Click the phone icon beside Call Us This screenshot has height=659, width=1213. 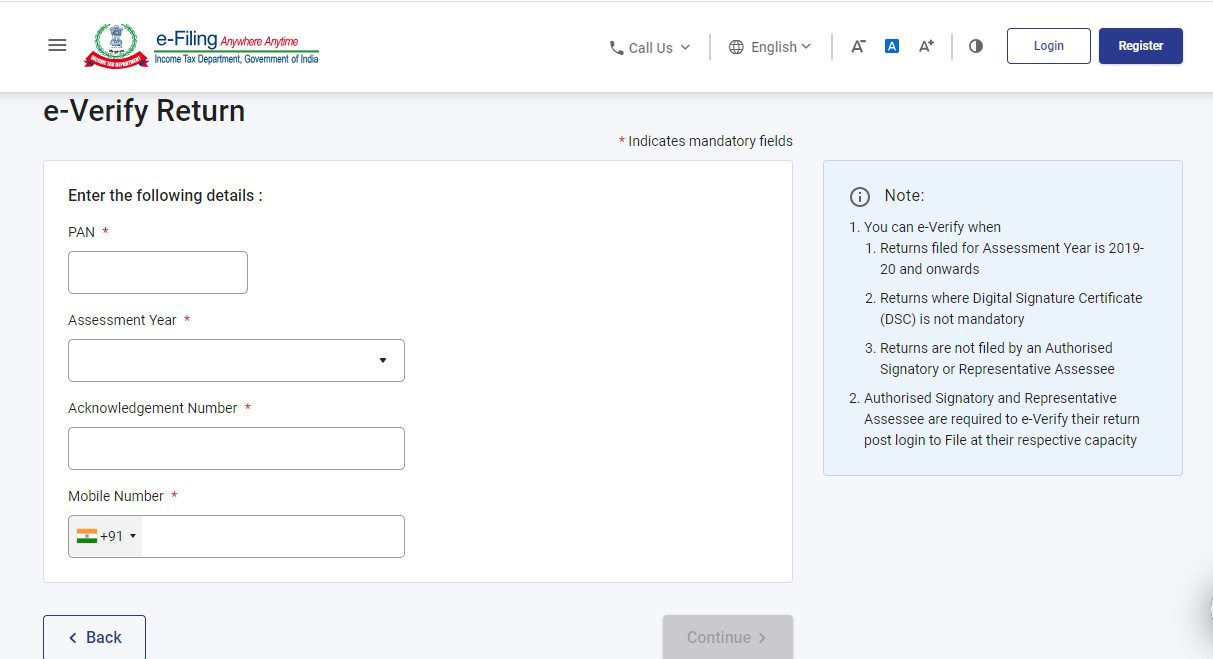pyautogui.click(x=616, y=47)
